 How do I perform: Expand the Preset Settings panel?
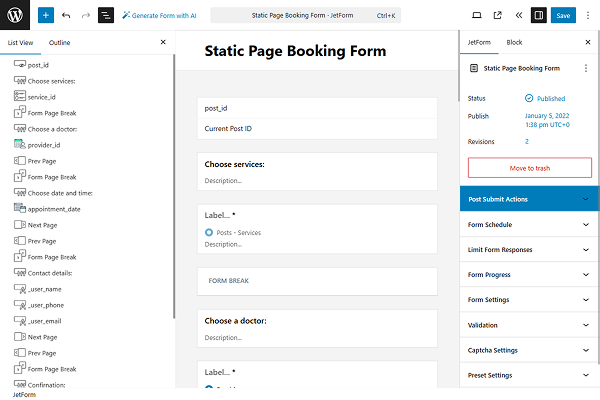click(x=530, y=375)
